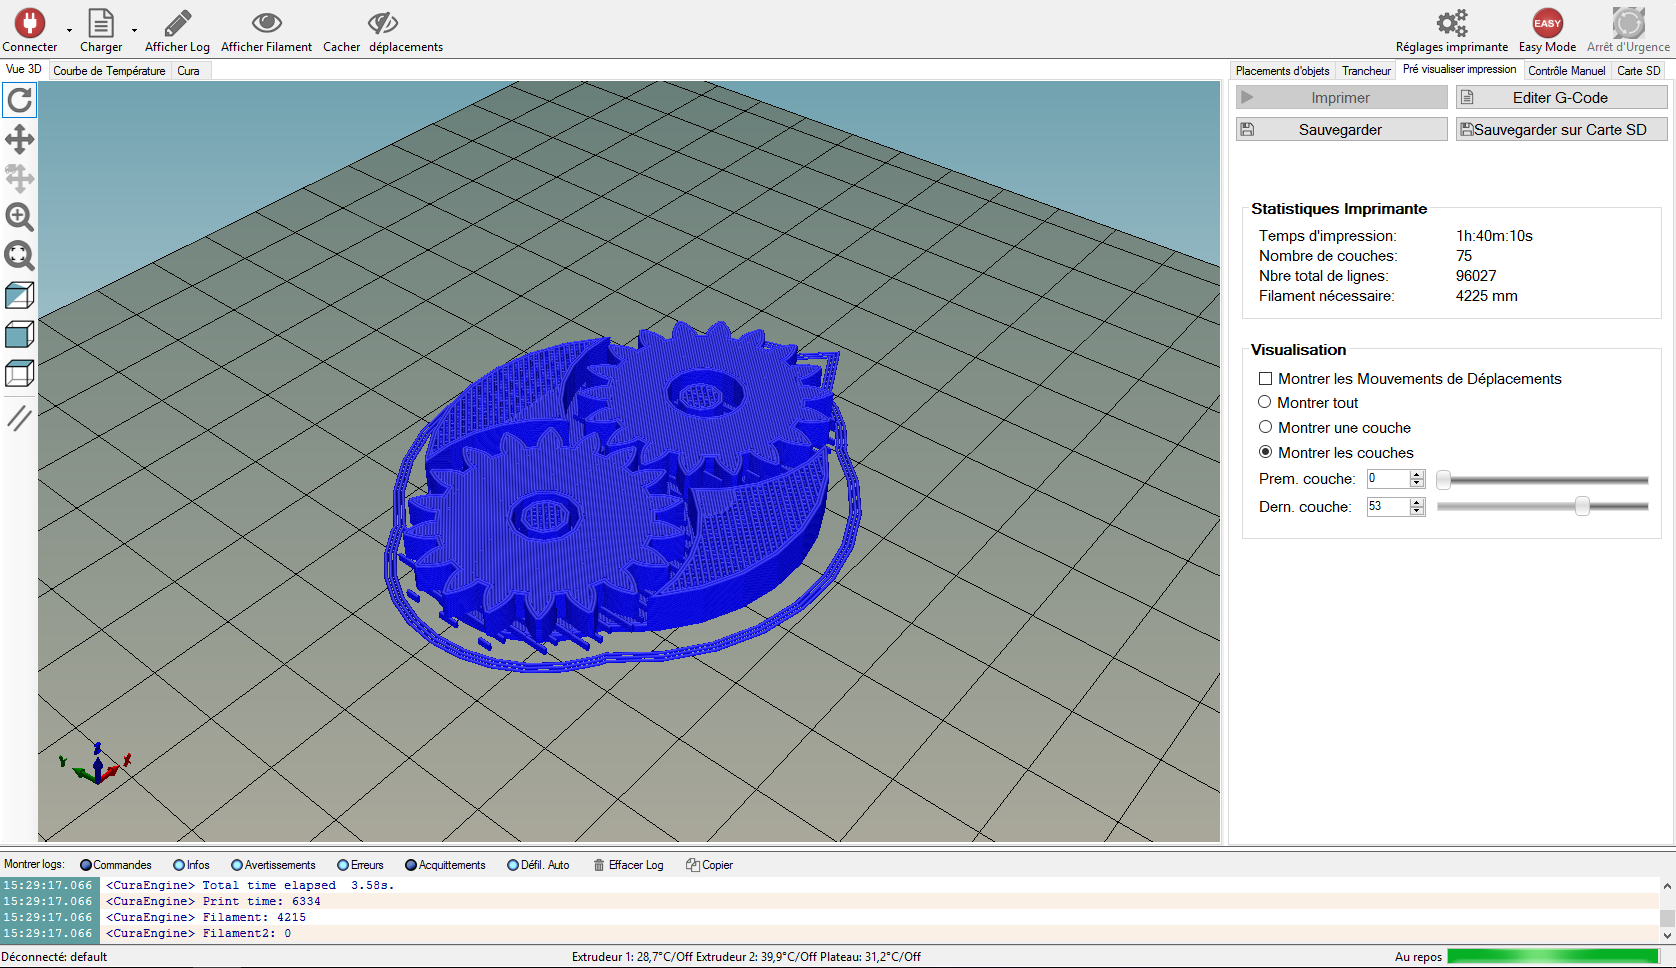Toggle the Afficher Log pencil icon

[177, 22]
